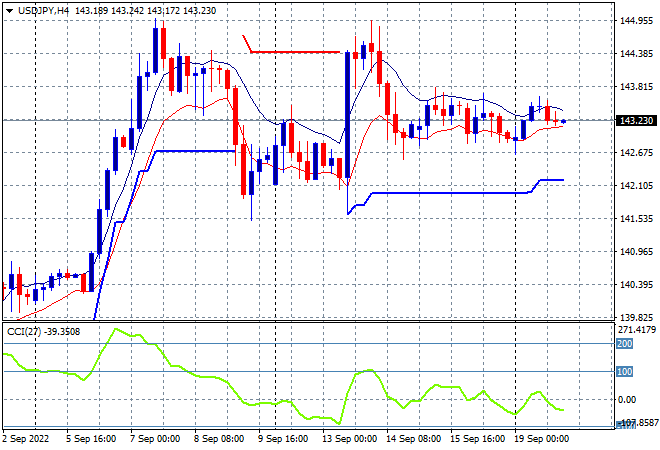Screen dimensions: 660x450
Task: Click the CCI 100 level label
Action: click(622, 371)
